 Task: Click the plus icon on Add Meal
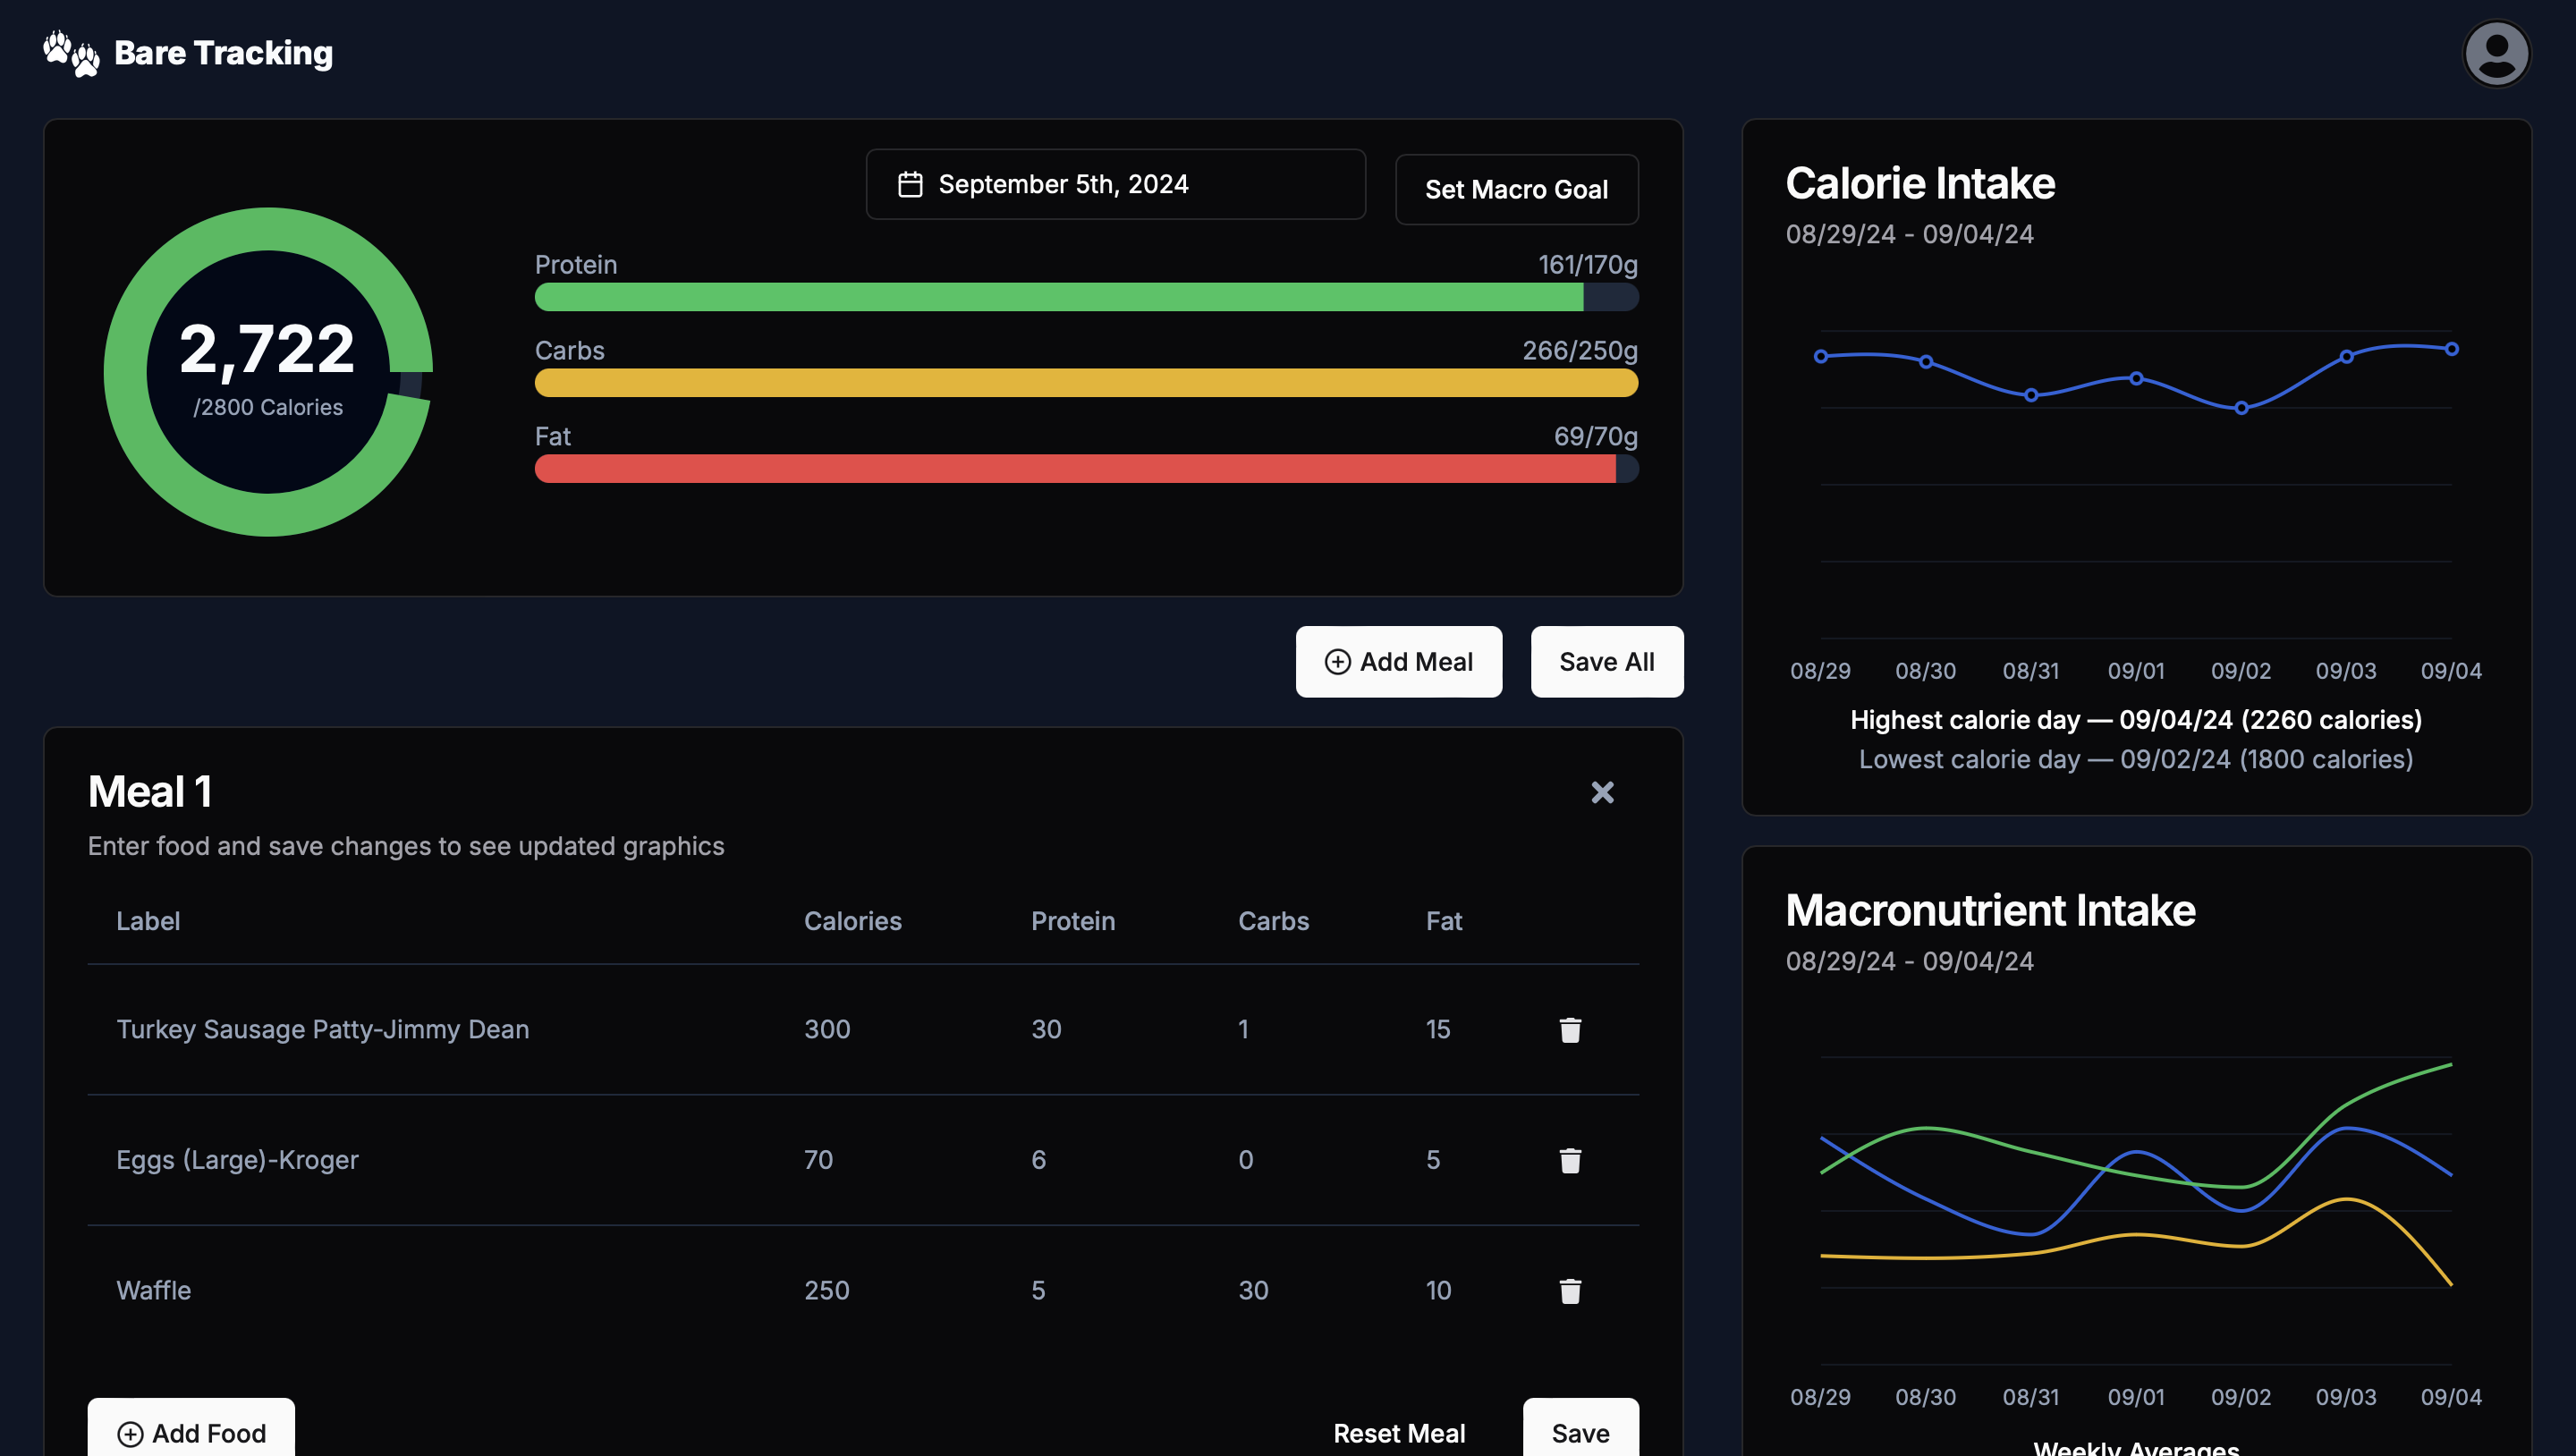[1337, 661]
